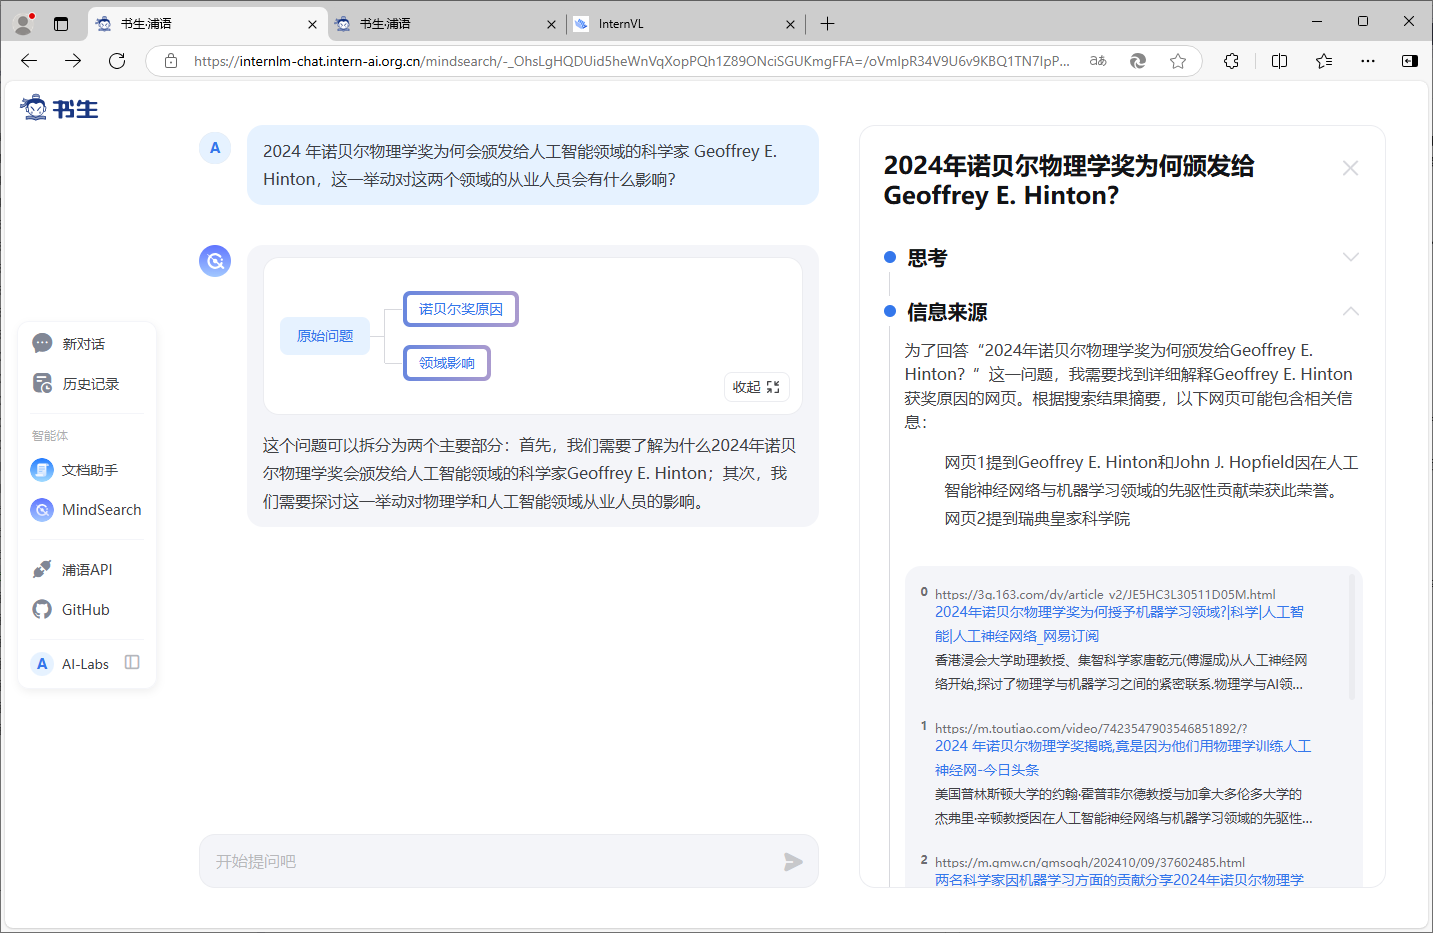This screenshot has width=1433, height=933.
Task: Click the 3g.163.com source URL
Action: [1105, 594]
